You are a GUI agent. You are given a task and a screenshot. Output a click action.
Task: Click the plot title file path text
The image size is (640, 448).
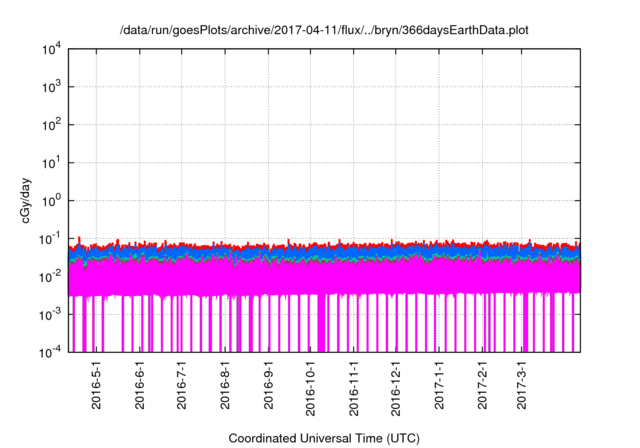324,31
